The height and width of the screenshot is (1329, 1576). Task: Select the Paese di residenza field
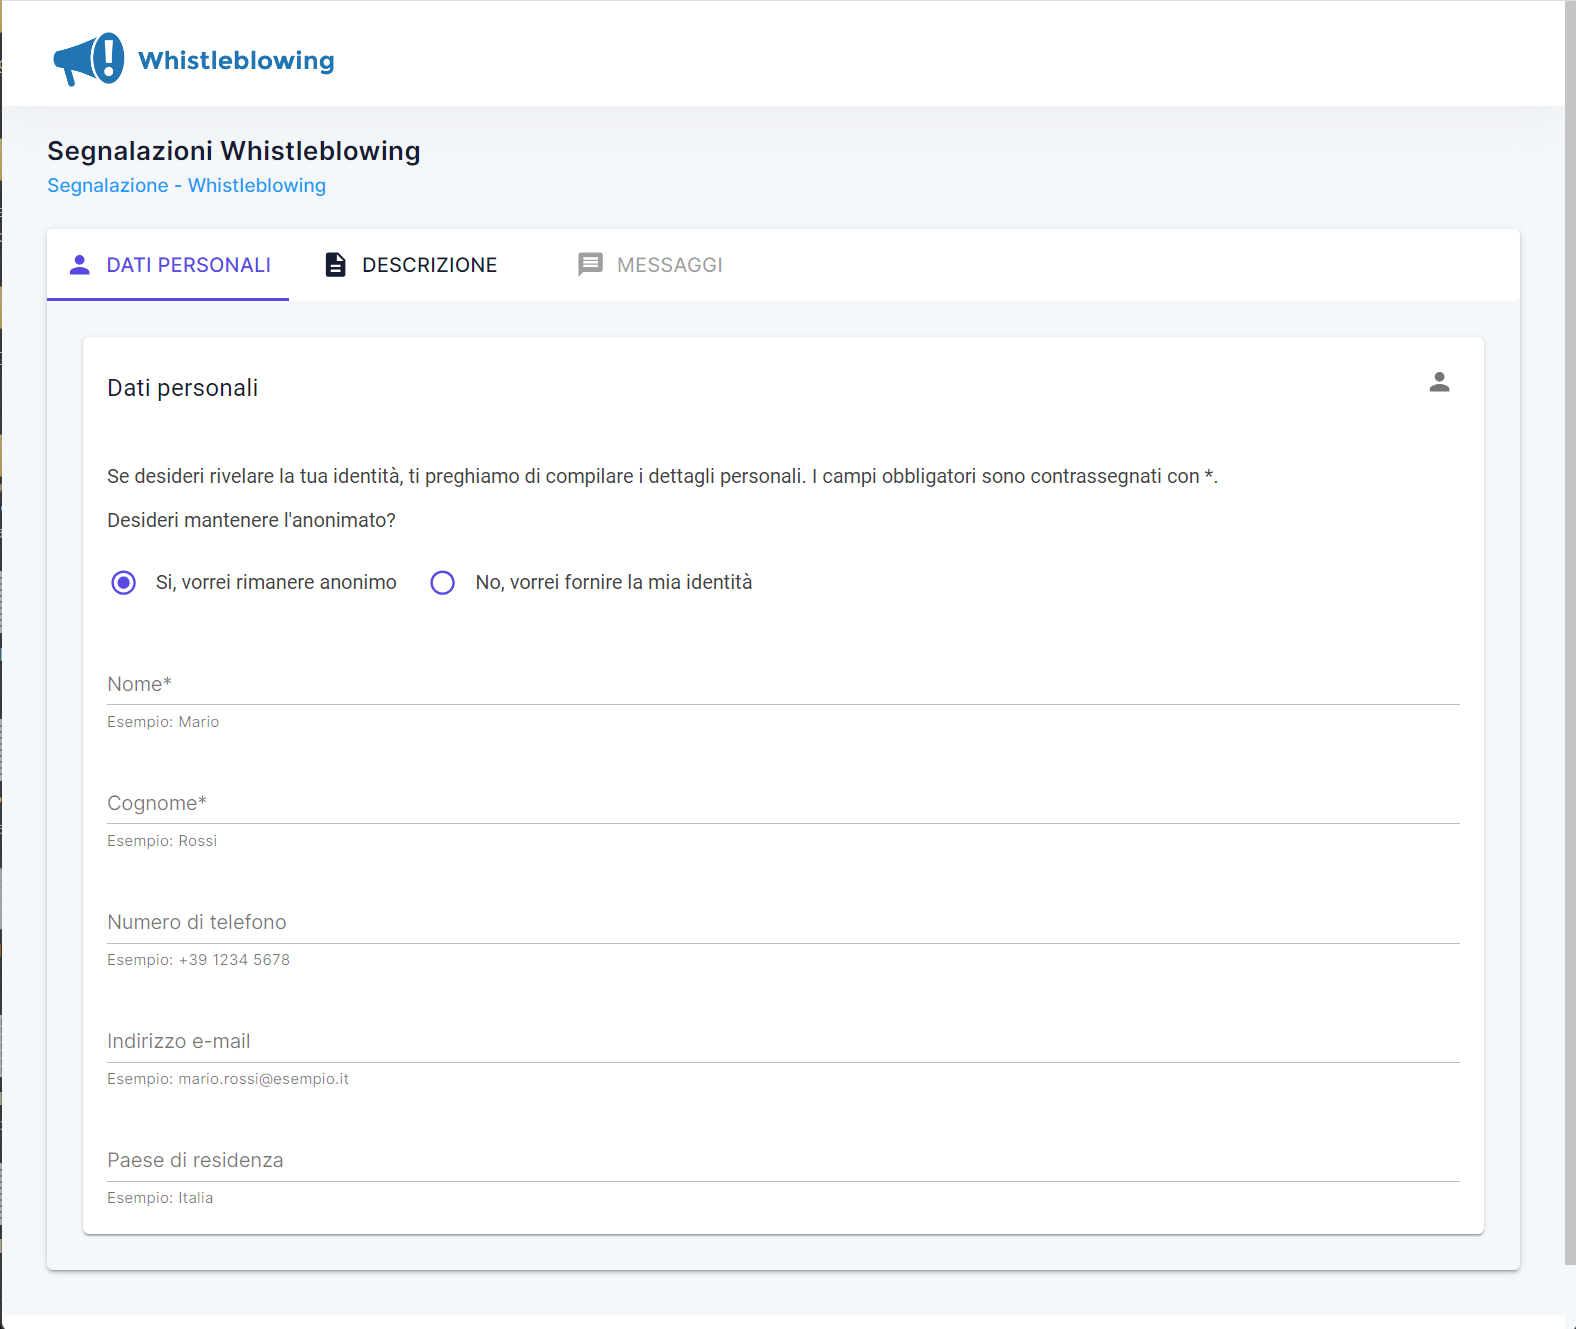(782, 1161)
